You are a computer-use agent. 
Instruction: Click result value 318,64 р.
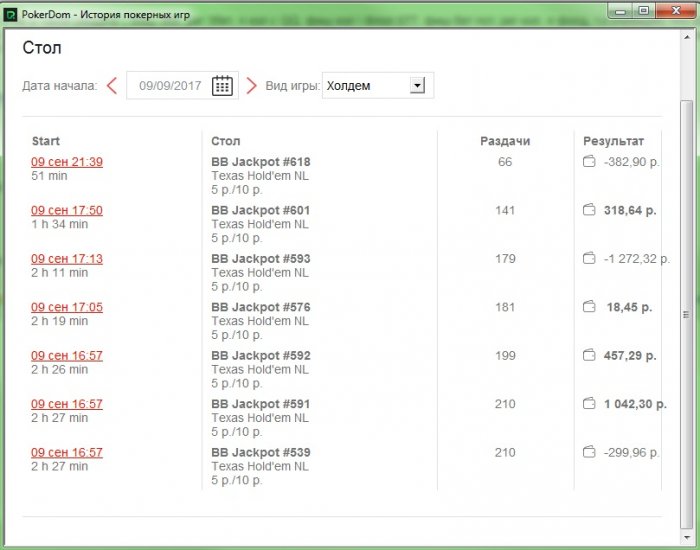630,210
